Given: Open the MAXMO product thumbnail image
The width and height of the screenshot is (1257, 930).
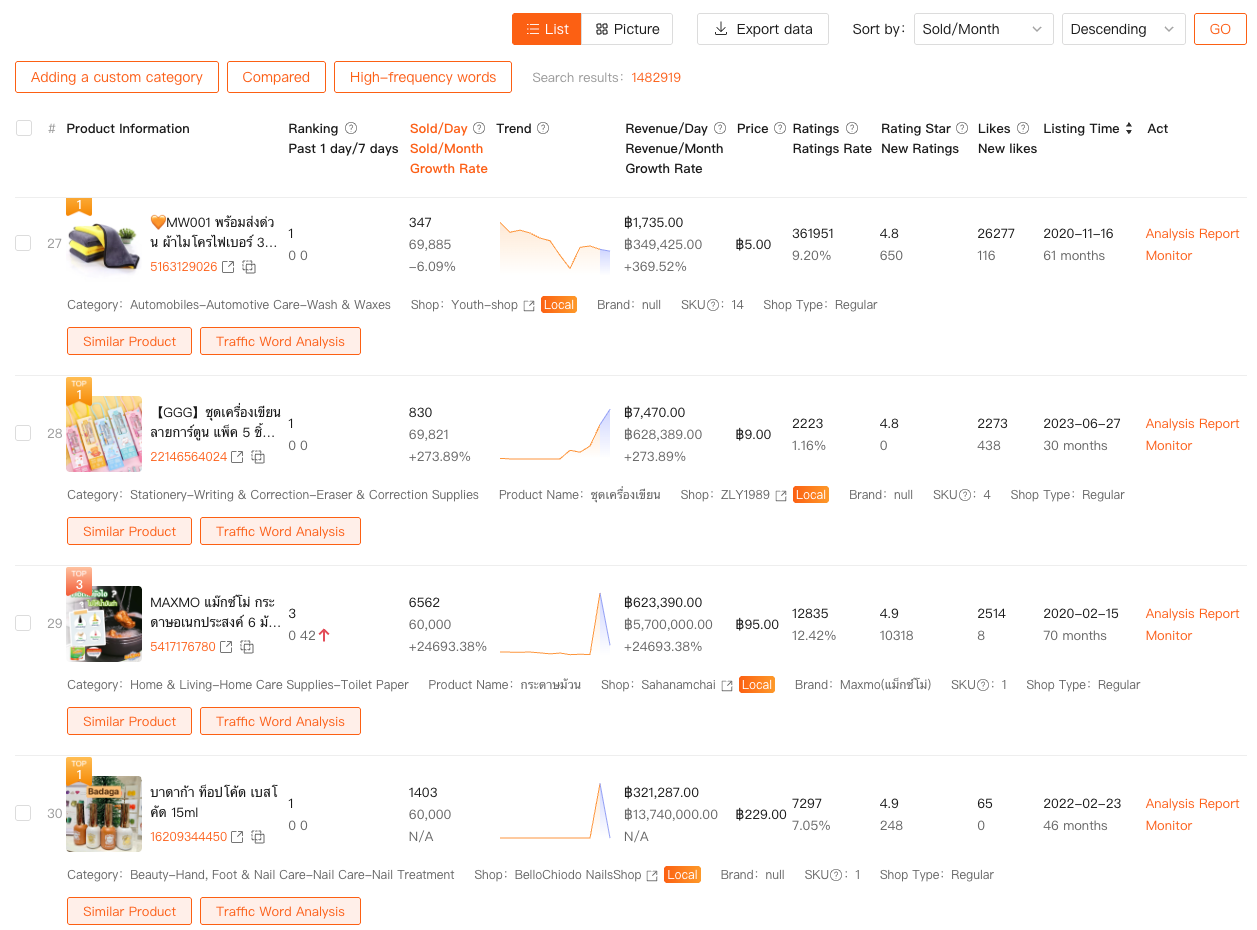Looking at the screenshot, I should coord(104,623).
